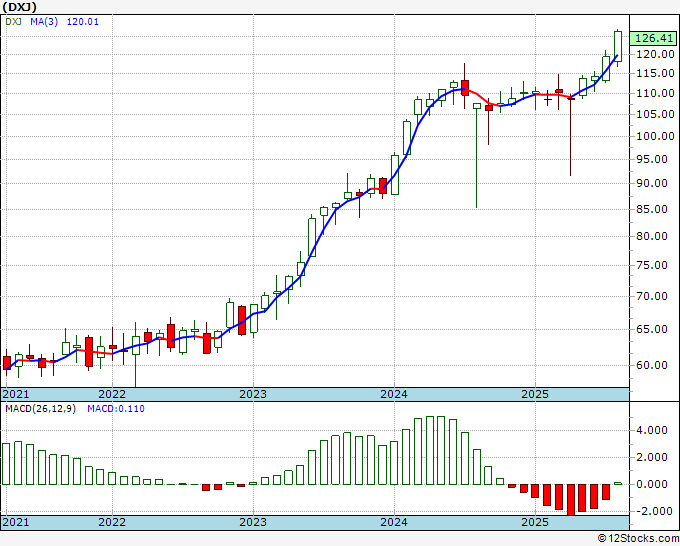Viewport: 680px width, 546px height.
Task: Click the (DXJ) chart title
Action: click(20, 7)
